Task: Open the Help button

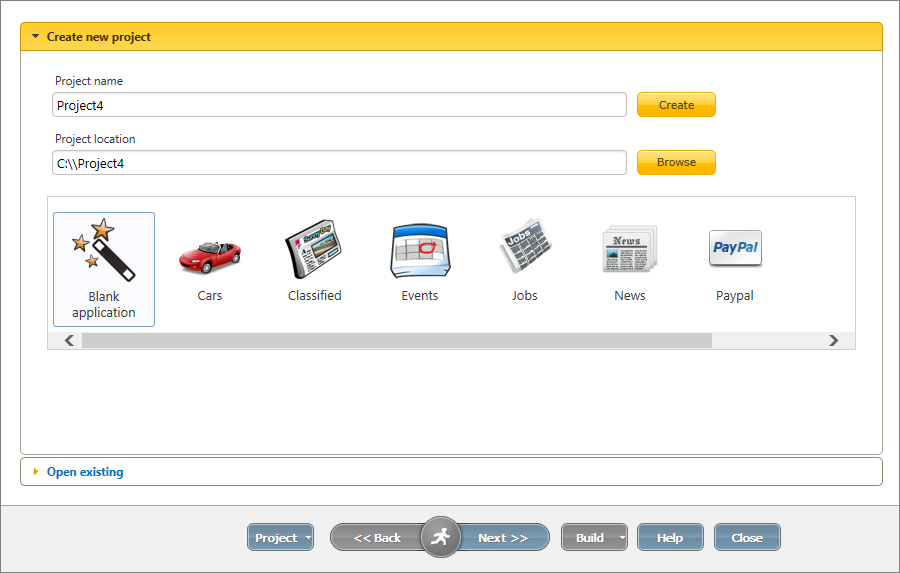Action: point(670,538)
